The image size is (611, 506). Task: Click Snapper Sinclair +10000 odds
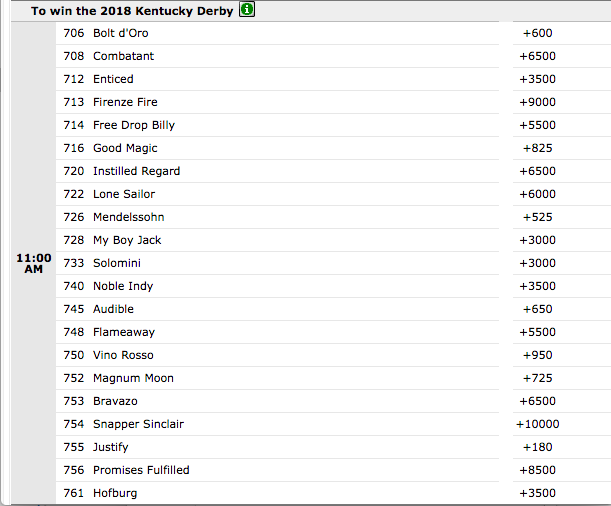click(x=537, y=424)
